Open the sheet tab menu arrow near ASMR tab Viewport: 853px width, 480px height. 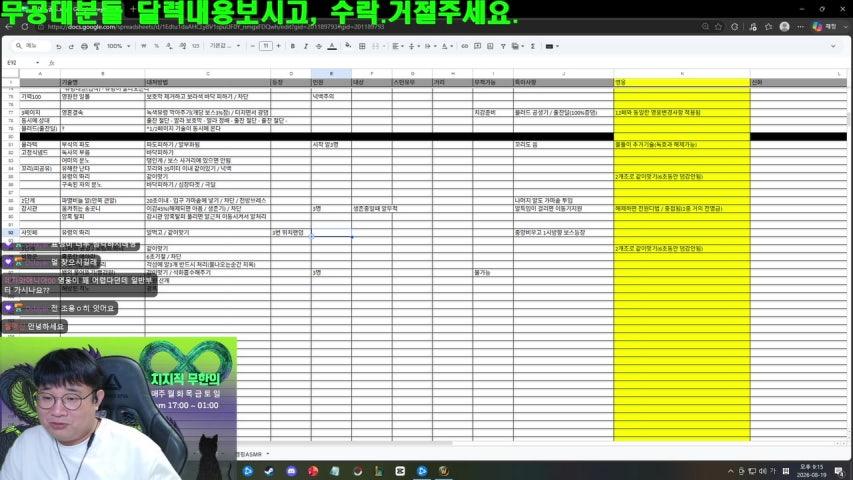pos(268,454)
